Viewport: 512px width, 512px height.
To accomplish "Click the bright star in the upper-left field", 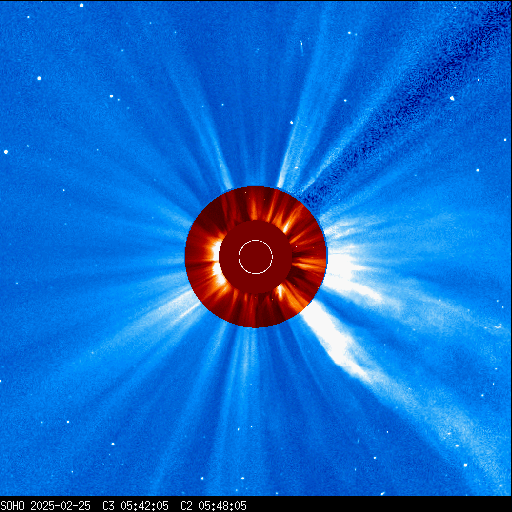I will (39, 78).
